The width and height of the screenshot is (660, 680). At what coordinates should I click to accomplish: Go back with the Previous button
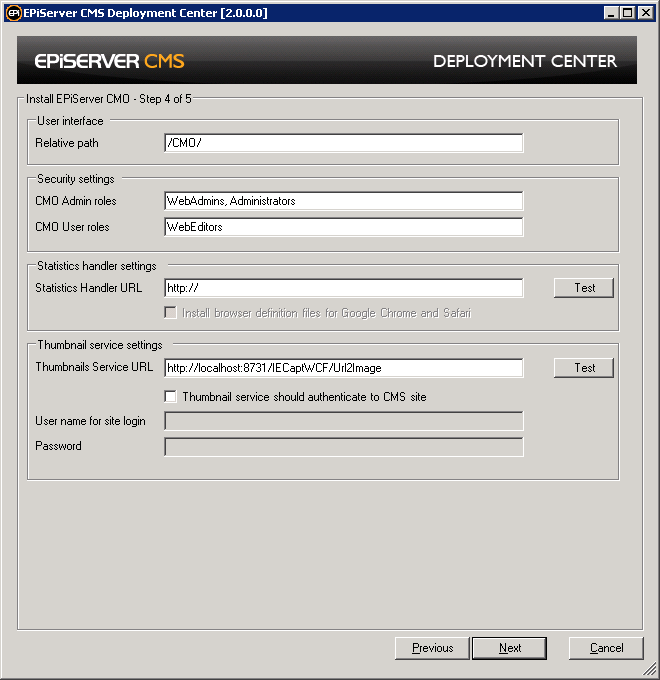(432, 648)
